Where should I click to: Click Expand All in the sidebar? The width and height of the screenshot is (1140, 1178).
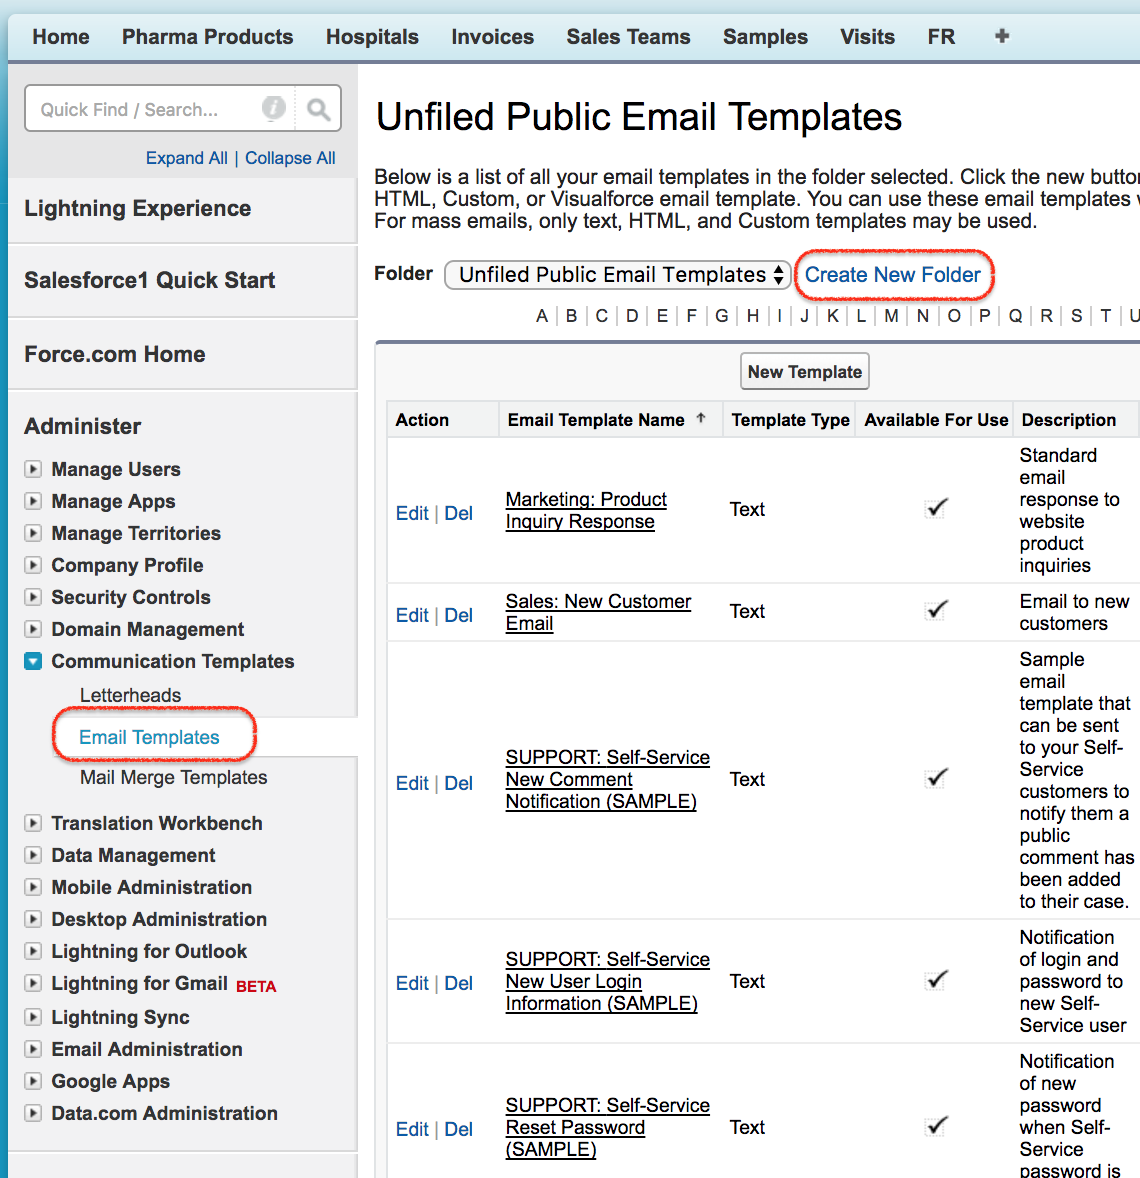pyautogui.click(x=186, y=158)
